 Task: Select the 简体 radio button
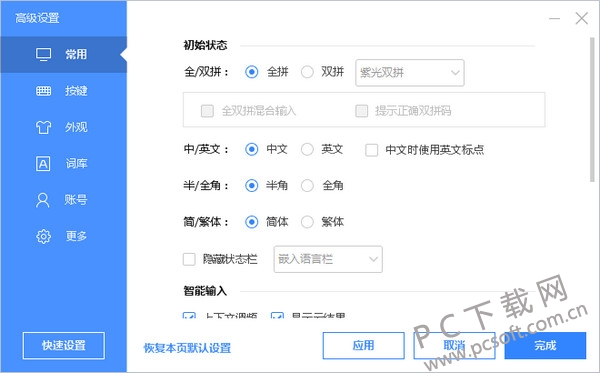251,222
